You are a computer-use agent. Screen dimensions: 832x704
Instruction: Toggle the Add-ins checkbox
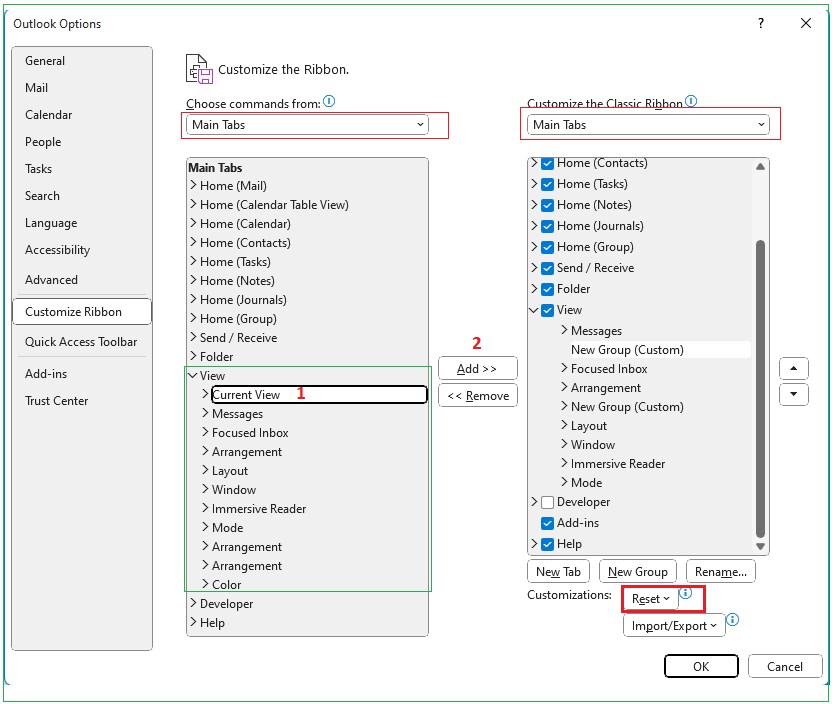tap(548, 524)
